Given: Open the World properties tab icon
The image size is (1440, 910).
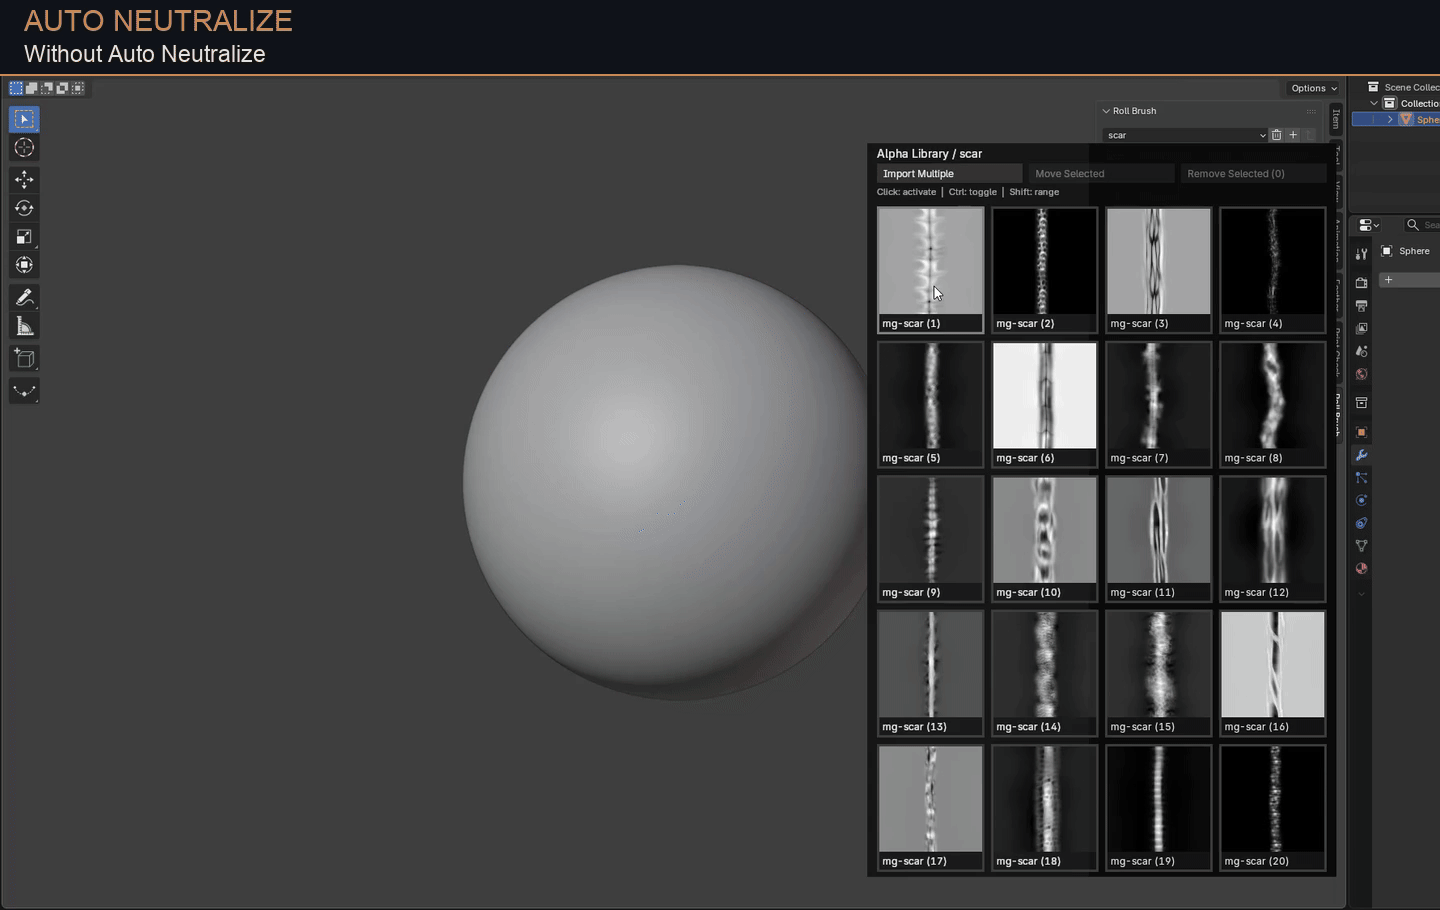Looking at the screenshot, I should [1361, 375].
